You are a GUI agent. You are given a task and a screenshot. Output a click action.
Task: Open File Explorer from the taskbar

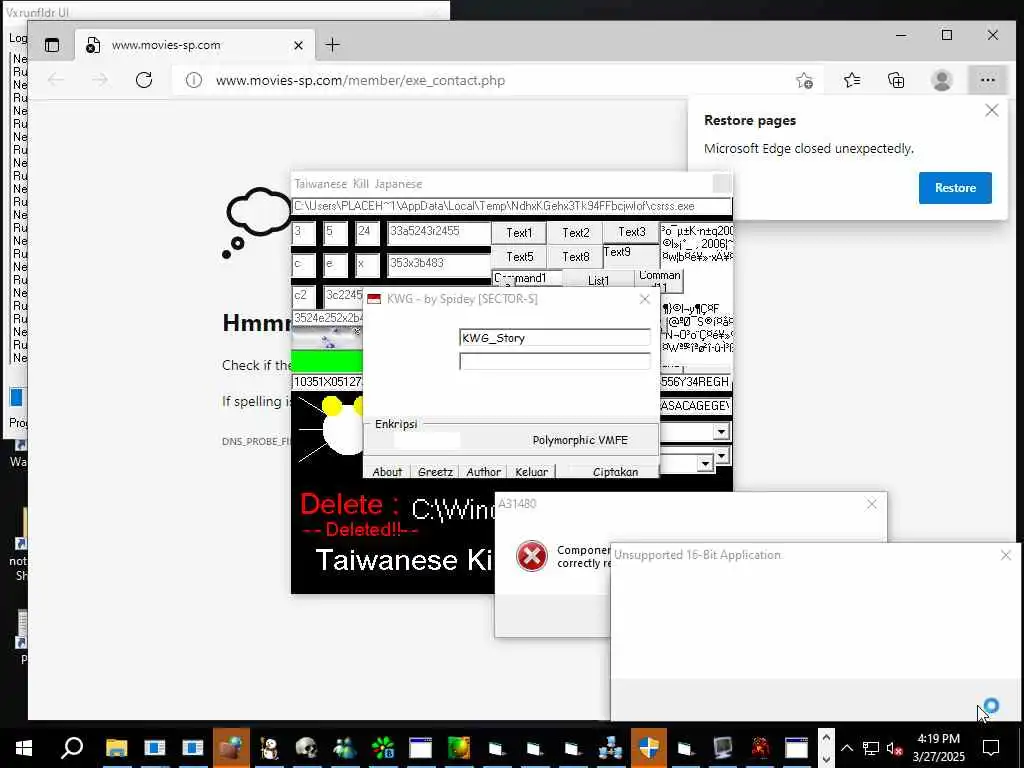coord(116,748)
